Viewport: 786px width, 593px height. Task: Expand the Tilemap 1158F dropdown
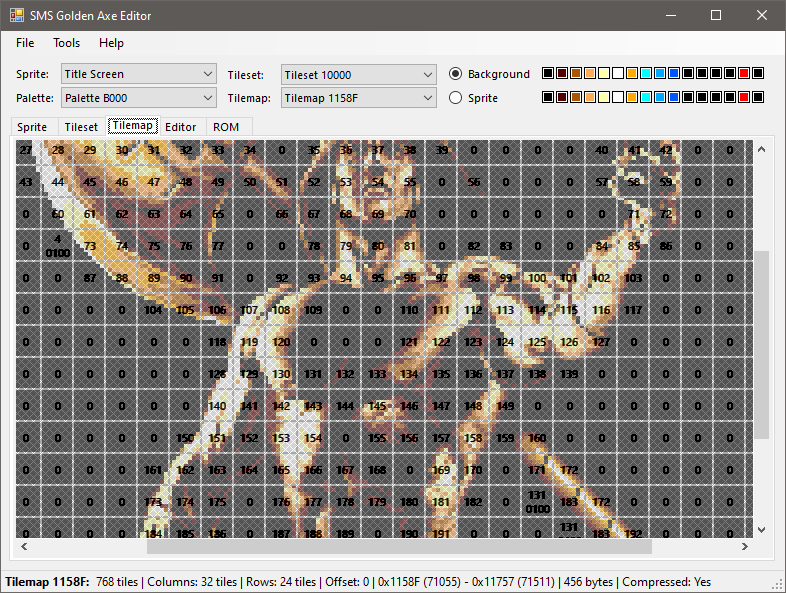358,98
